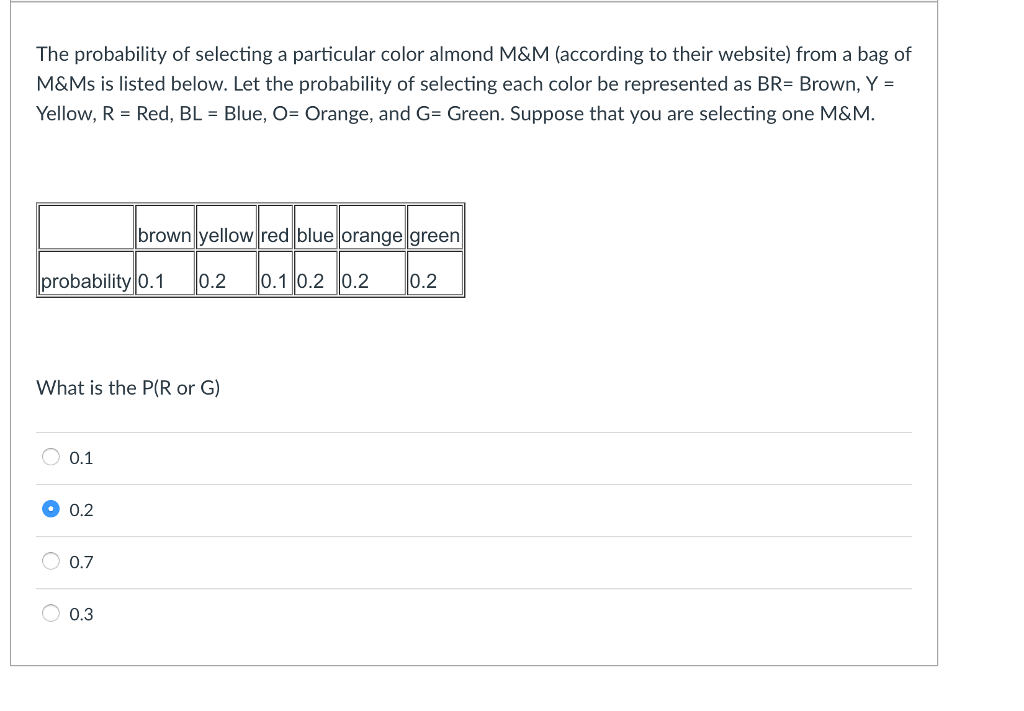Select the 0.7 answer radio button
This screenshot has width=1024, height=711.
tap(51, 561)
